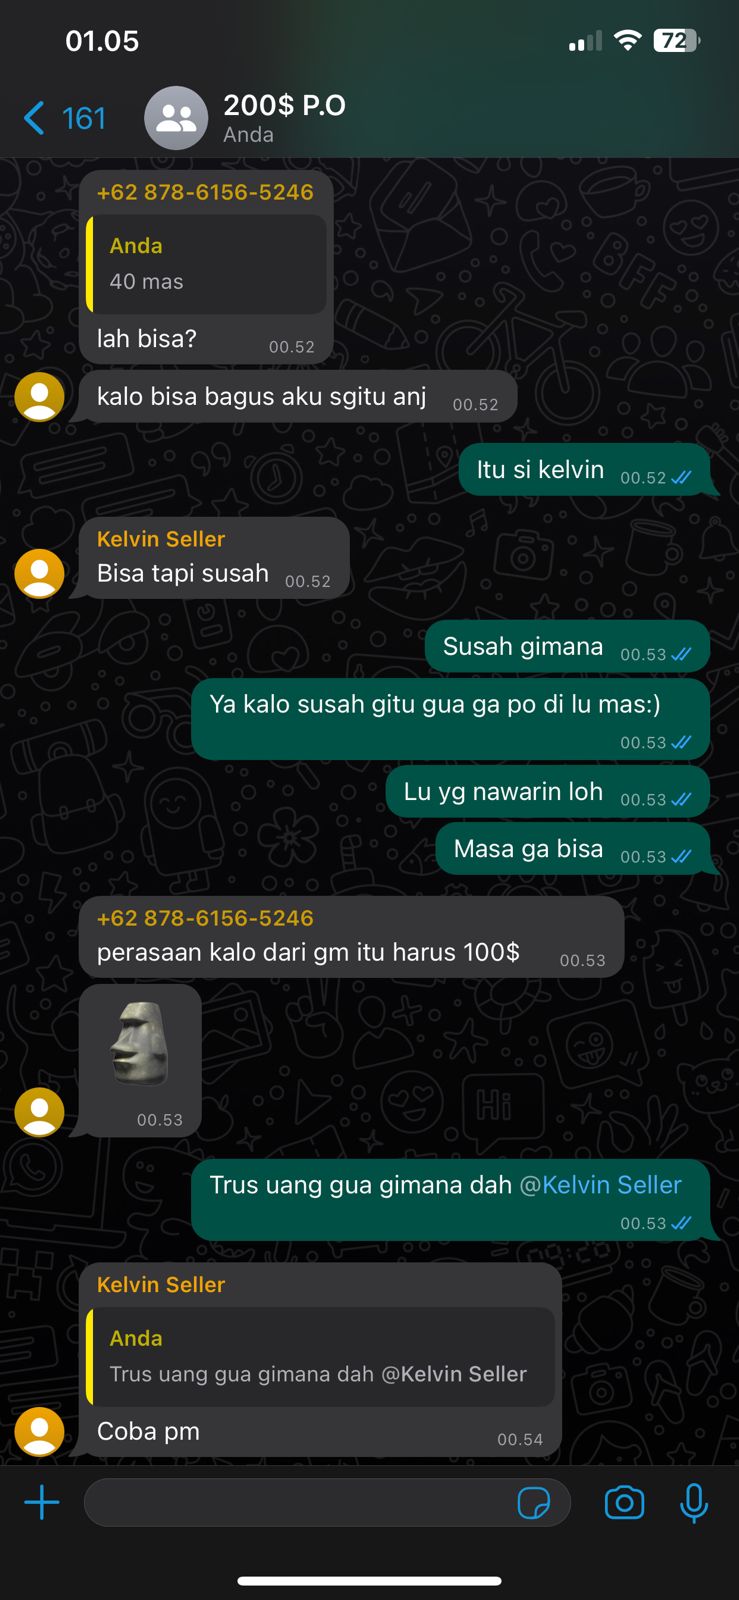Image resolution: width=739 pixels, height=1600 pixels.
Task: Open the camera icon
Action: tap(624, 1502)
